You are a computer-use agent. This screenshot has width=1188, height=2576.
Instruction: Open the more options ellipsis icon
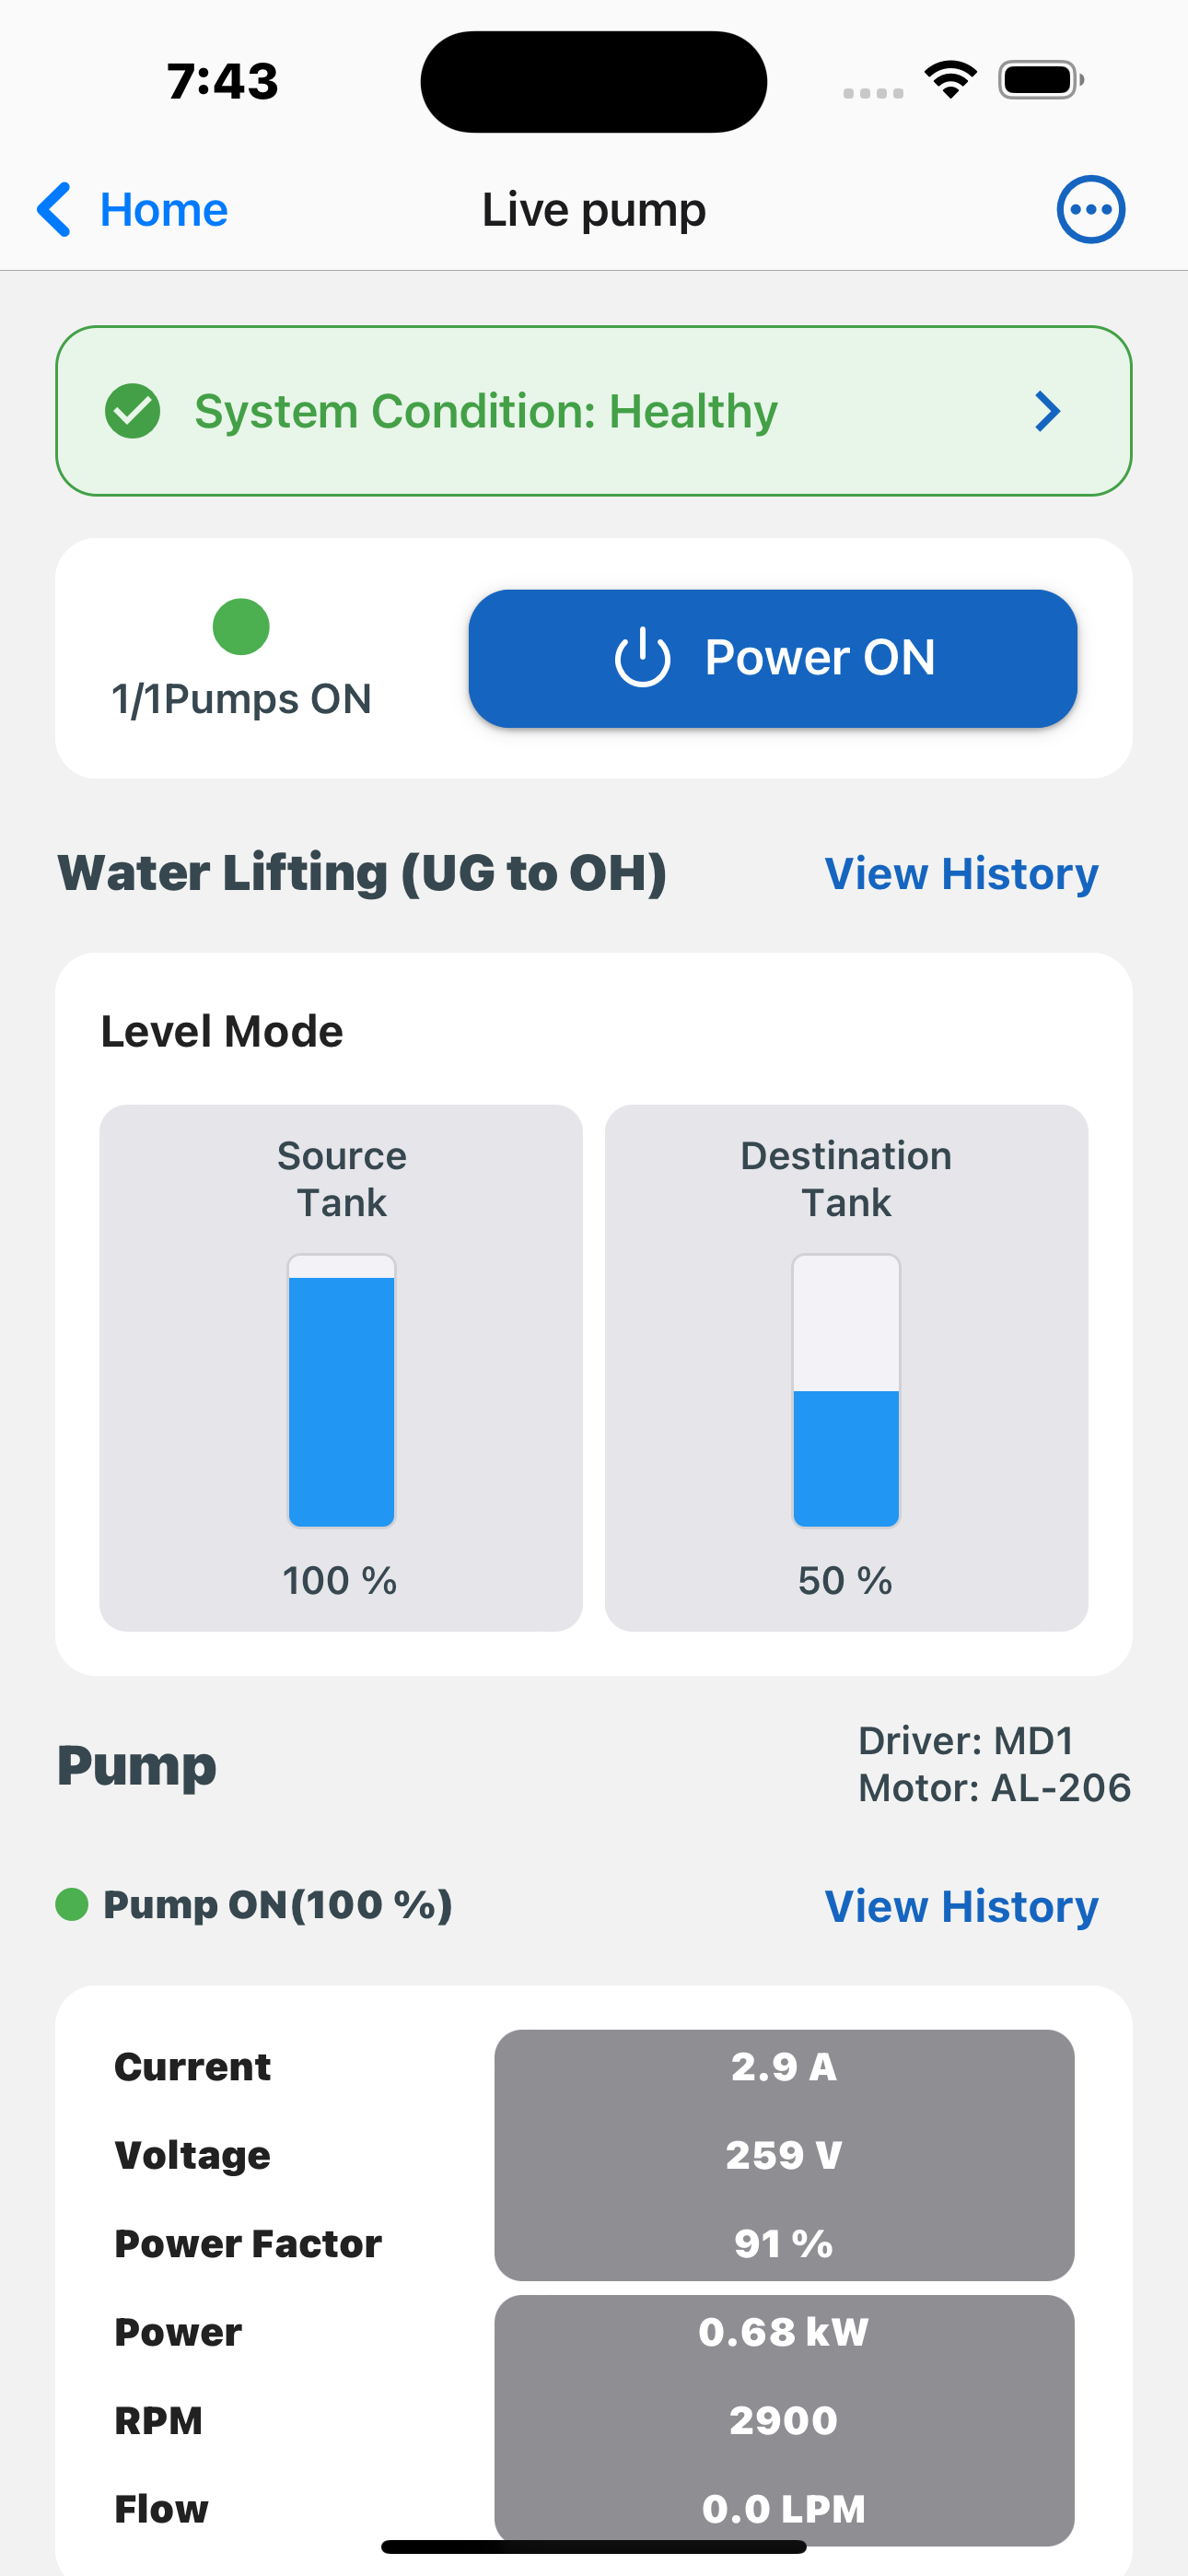(x=1091, y=210)
